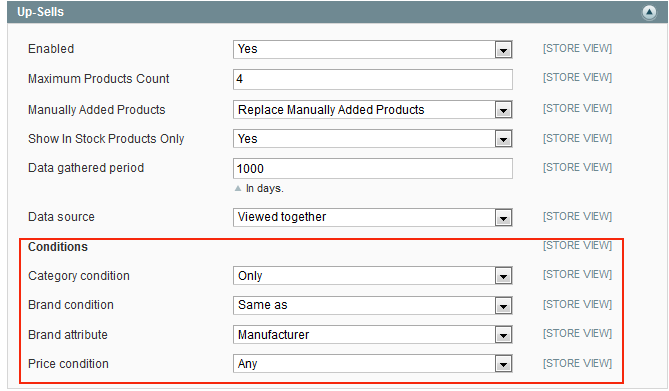The width and height of the screenshot is (669, 391).
Task: Click the Enabled field label
Action: [51, 49]
